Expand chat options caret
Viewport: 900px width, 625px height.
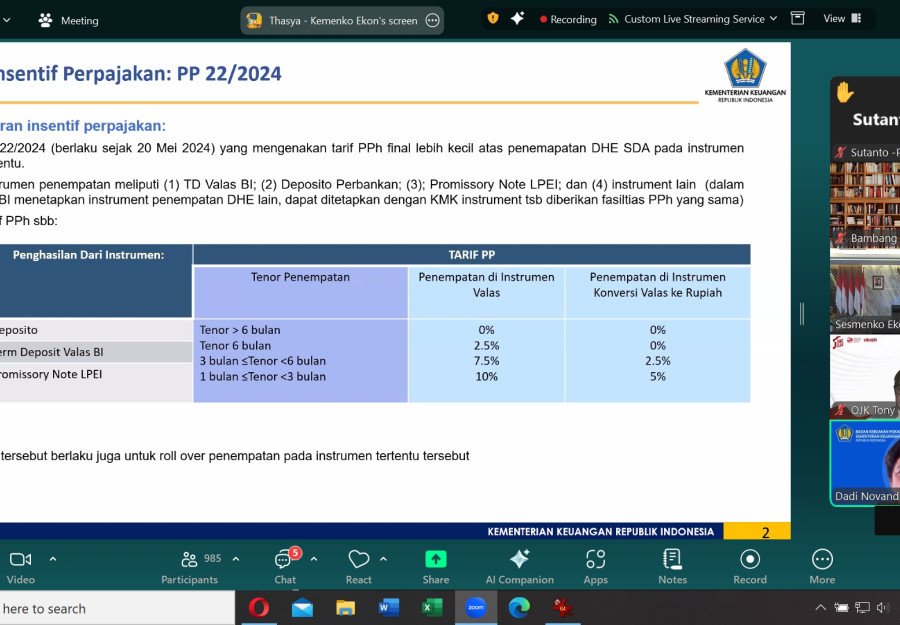point(314,558)
